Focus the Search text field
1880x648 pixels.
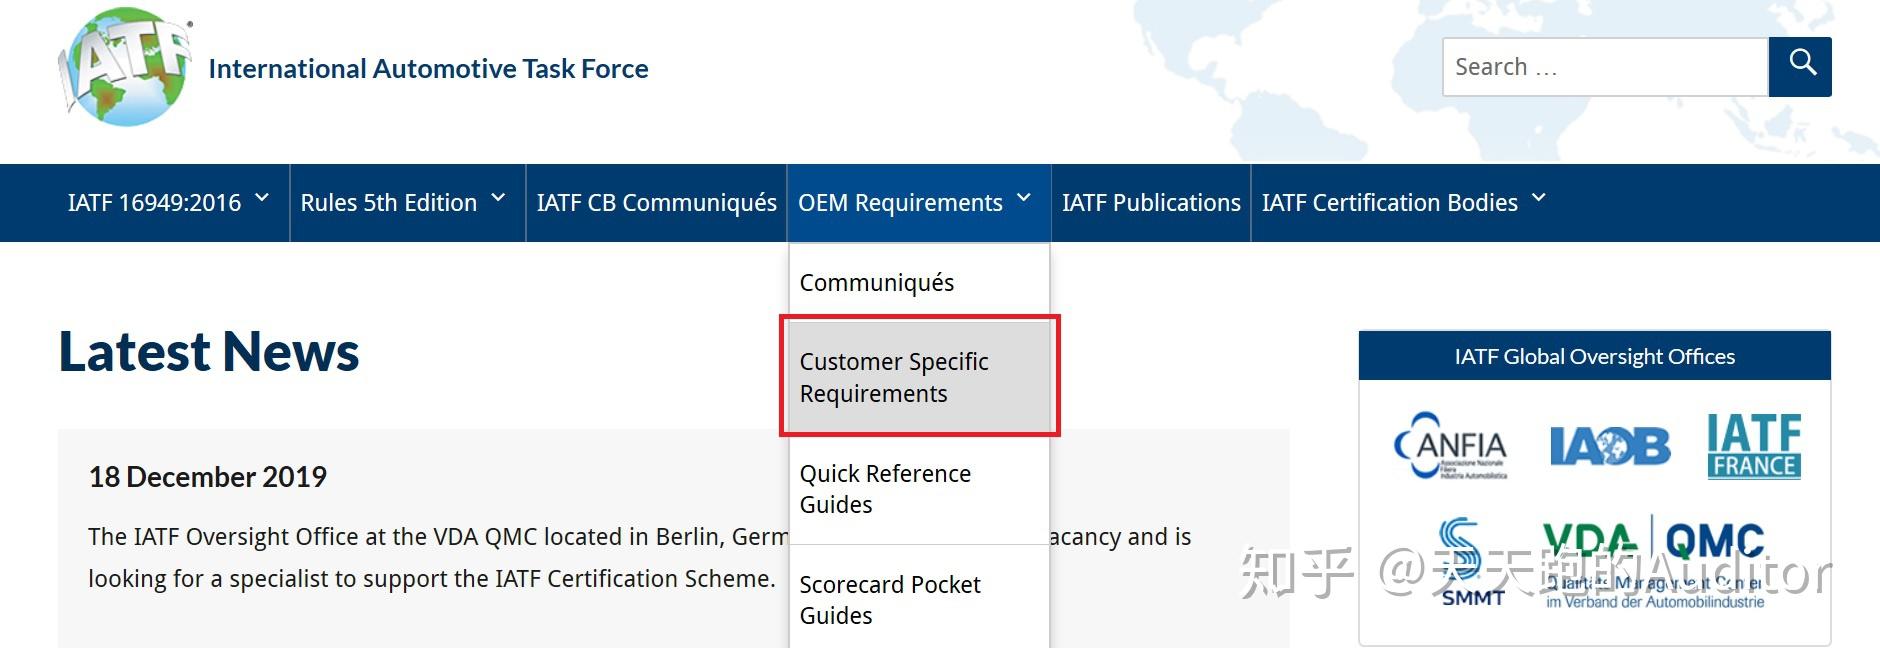coord(1604,67)
